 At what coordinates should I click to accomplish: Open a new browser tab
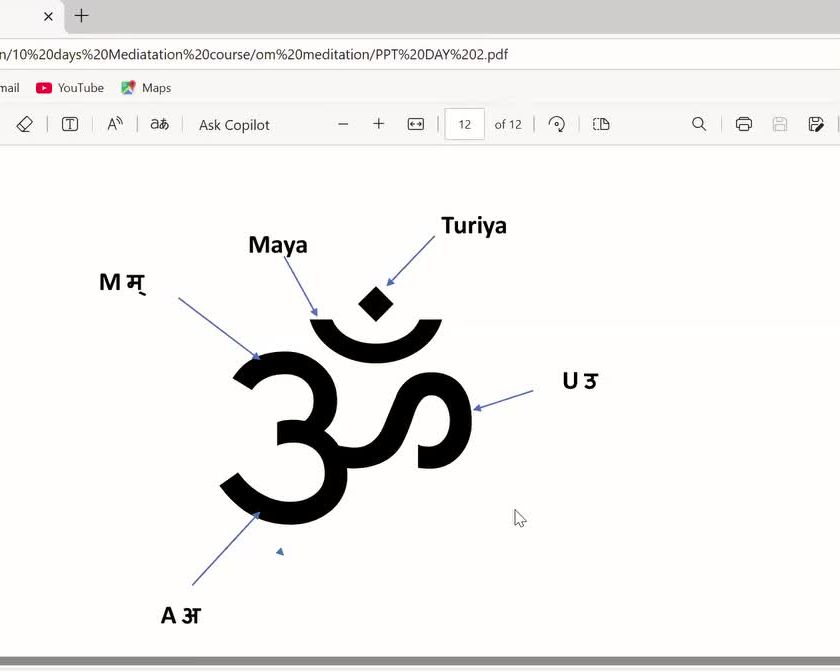(82, 16)
